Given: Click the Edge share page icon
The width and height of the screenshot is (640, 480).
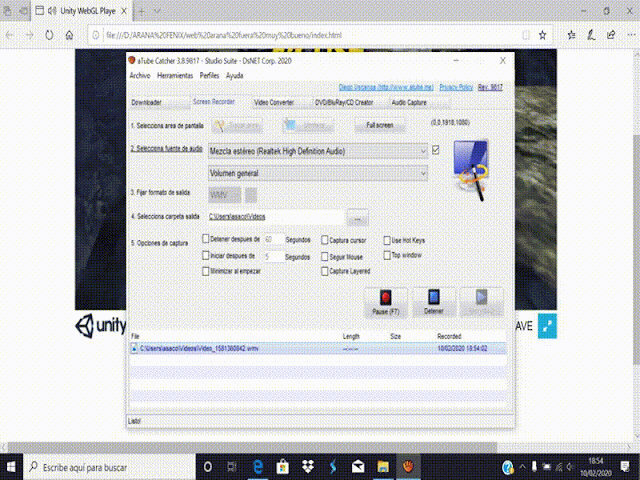Looking at the screenshot, I should point(611,35).
